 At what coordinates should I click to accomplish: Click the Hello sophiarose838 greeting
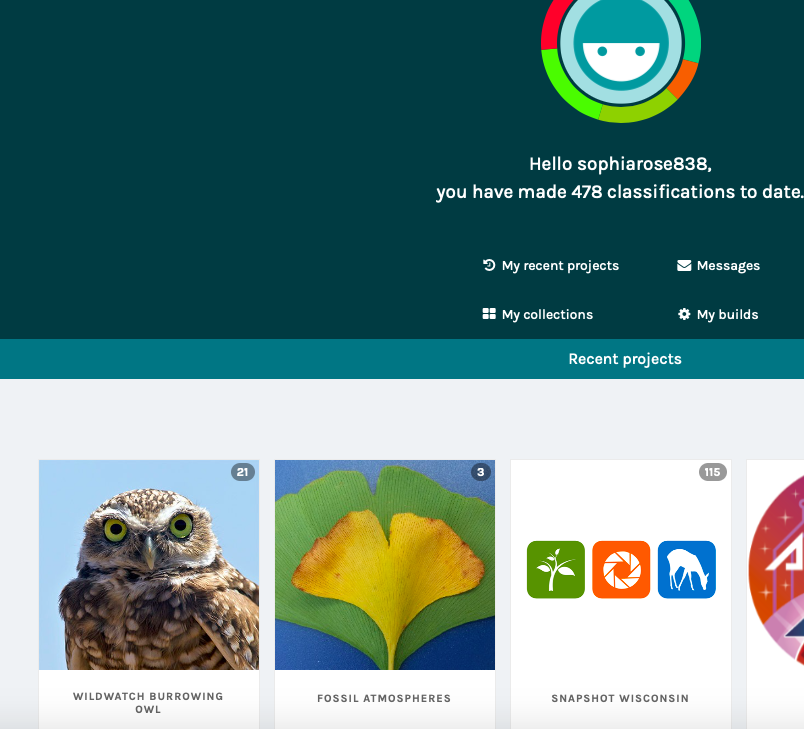point(620,164)
